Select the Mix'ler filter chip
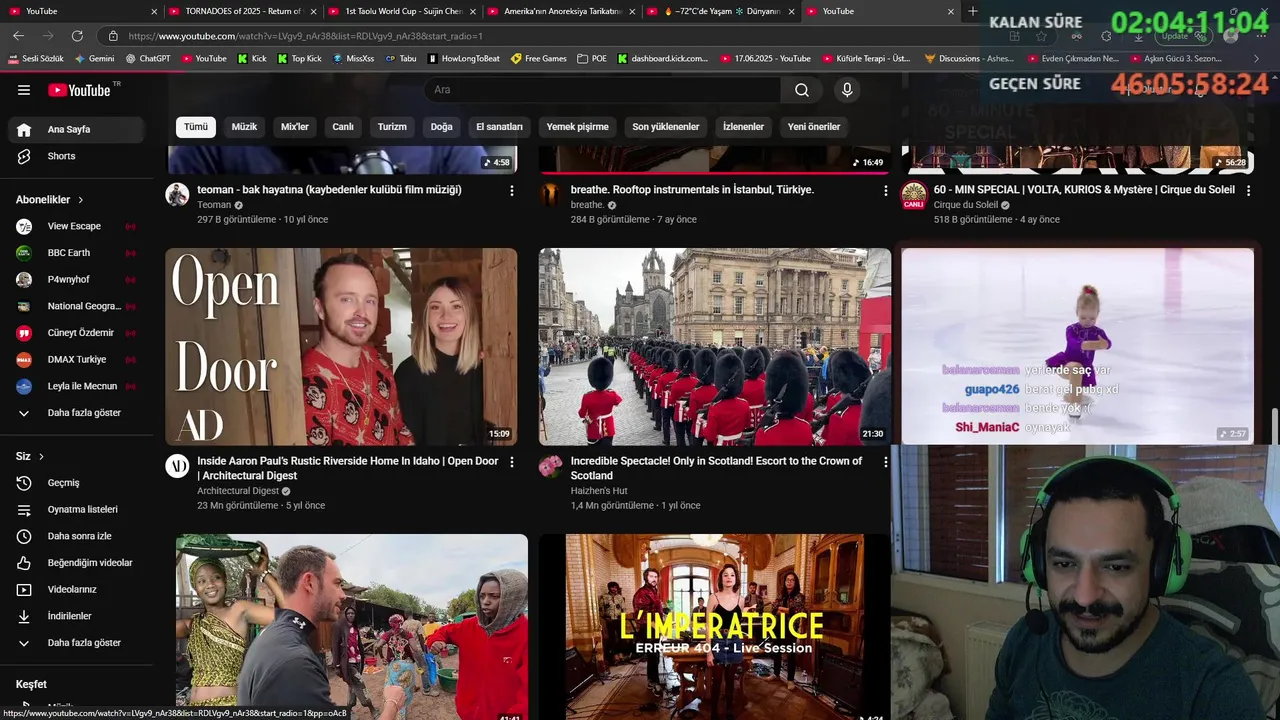The image size is (1280, 720). 295,127
